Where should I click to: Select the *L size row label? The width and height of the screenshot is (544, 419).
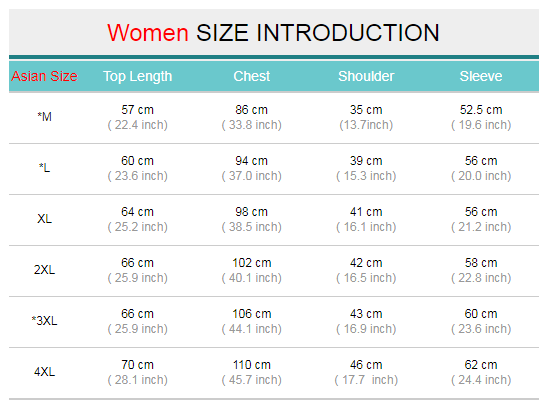point(44,168)
